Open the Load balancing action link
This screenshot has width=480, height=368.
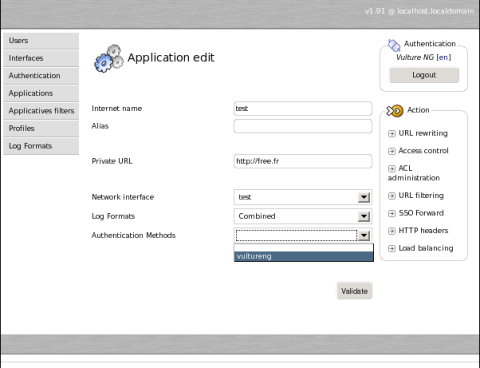pyautogui.click(x=426, y=248)
